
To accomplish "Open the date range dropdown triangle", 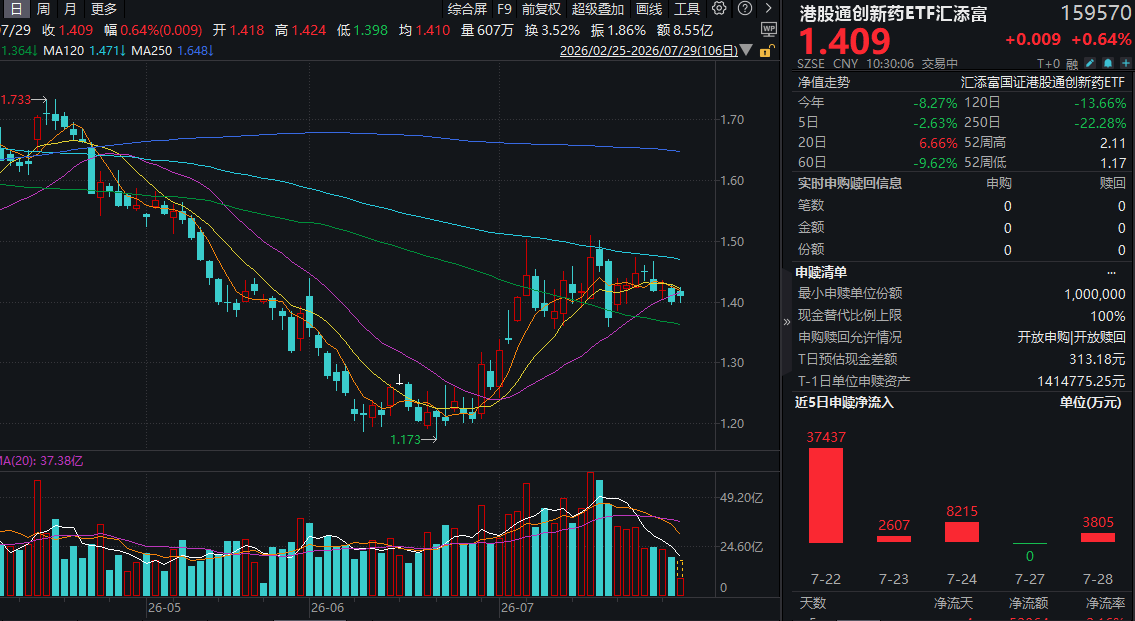I will tap(746, 51).
